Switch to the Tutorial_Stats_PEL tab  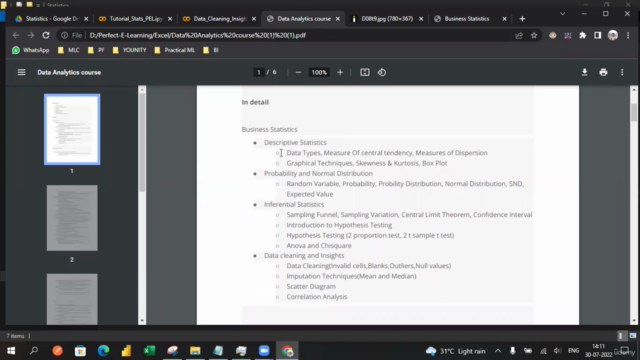coord(136,19)
